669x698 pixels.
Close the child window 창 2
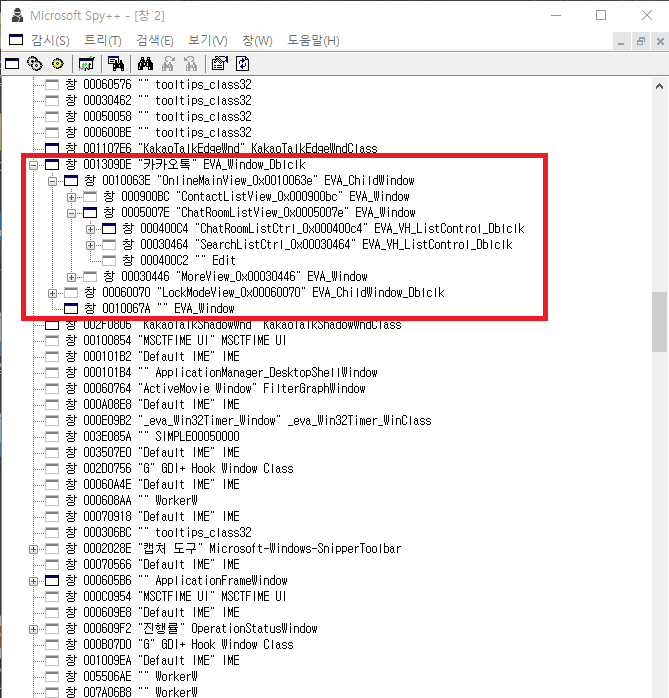click(660, 42)
